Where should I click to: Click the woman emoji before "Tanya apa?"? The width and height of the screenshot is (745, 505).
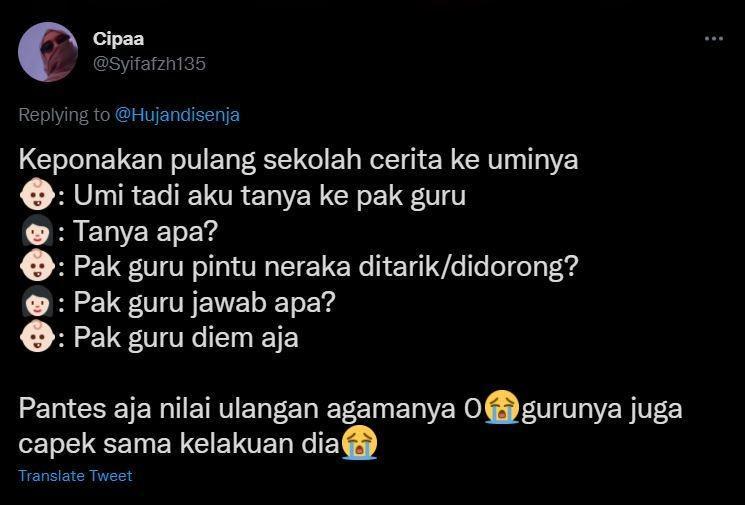click(x=37, y=230)
